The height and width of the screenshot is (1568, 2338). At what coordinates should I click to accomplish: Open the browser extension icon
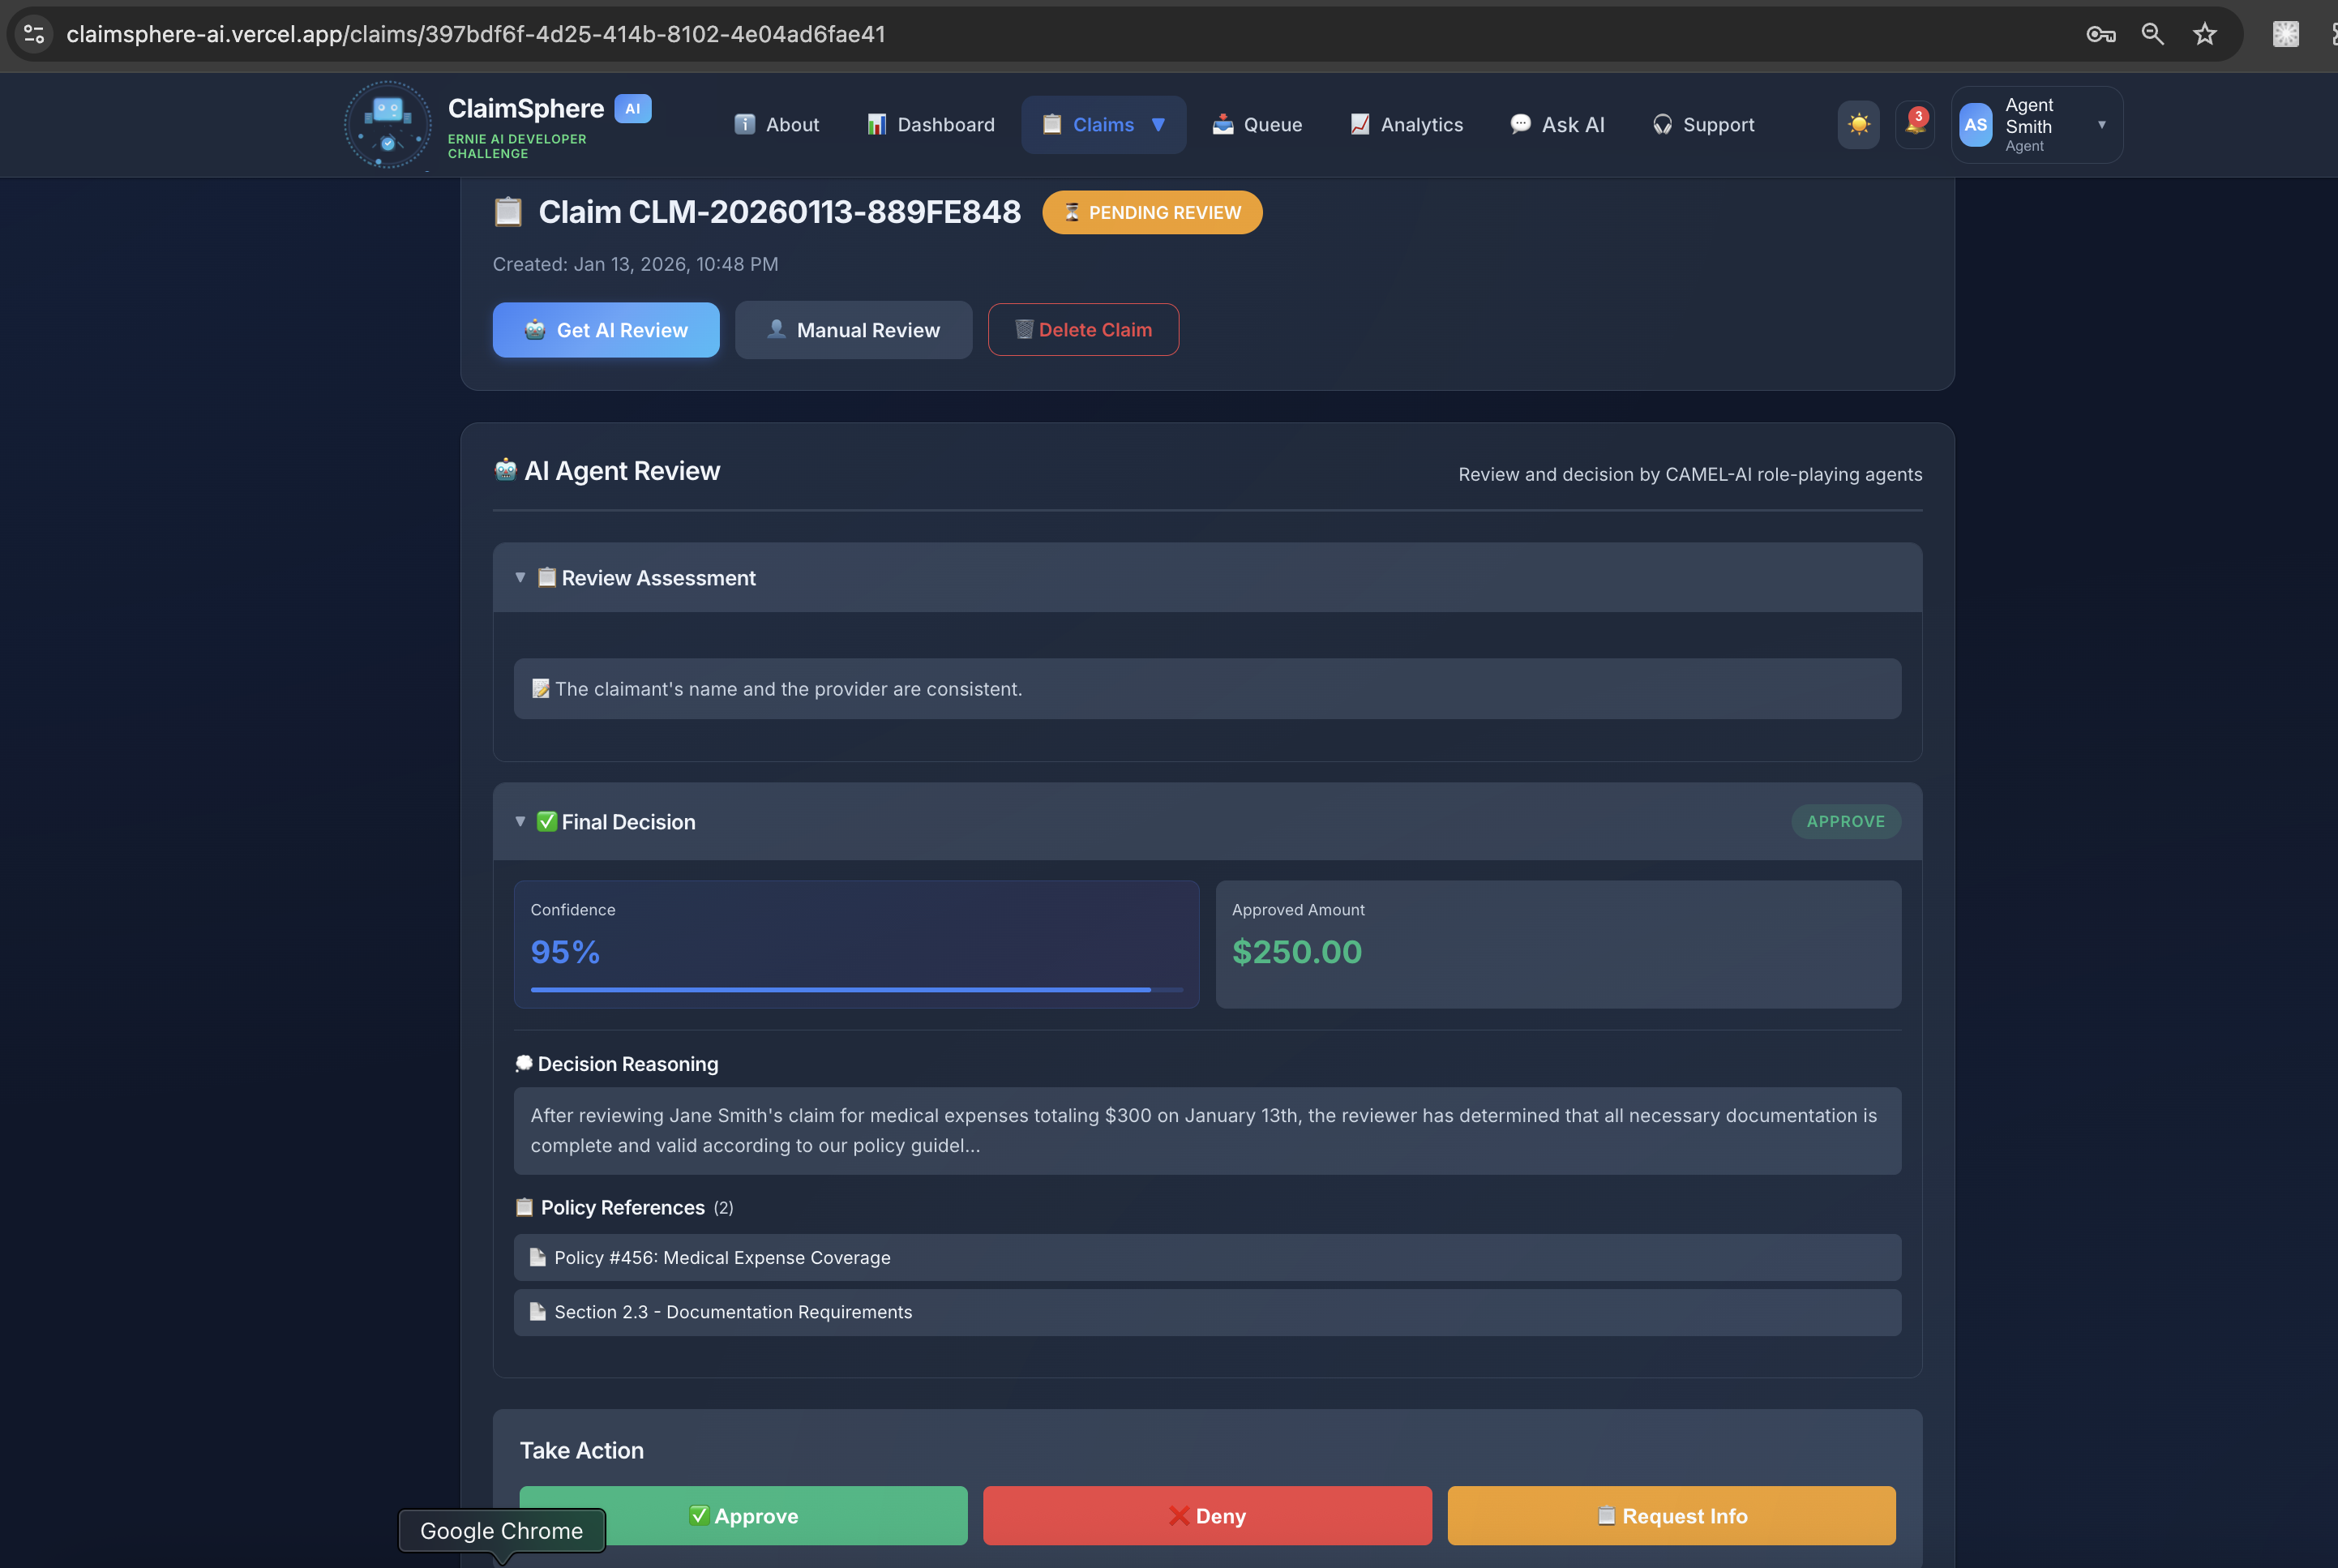2285,35
